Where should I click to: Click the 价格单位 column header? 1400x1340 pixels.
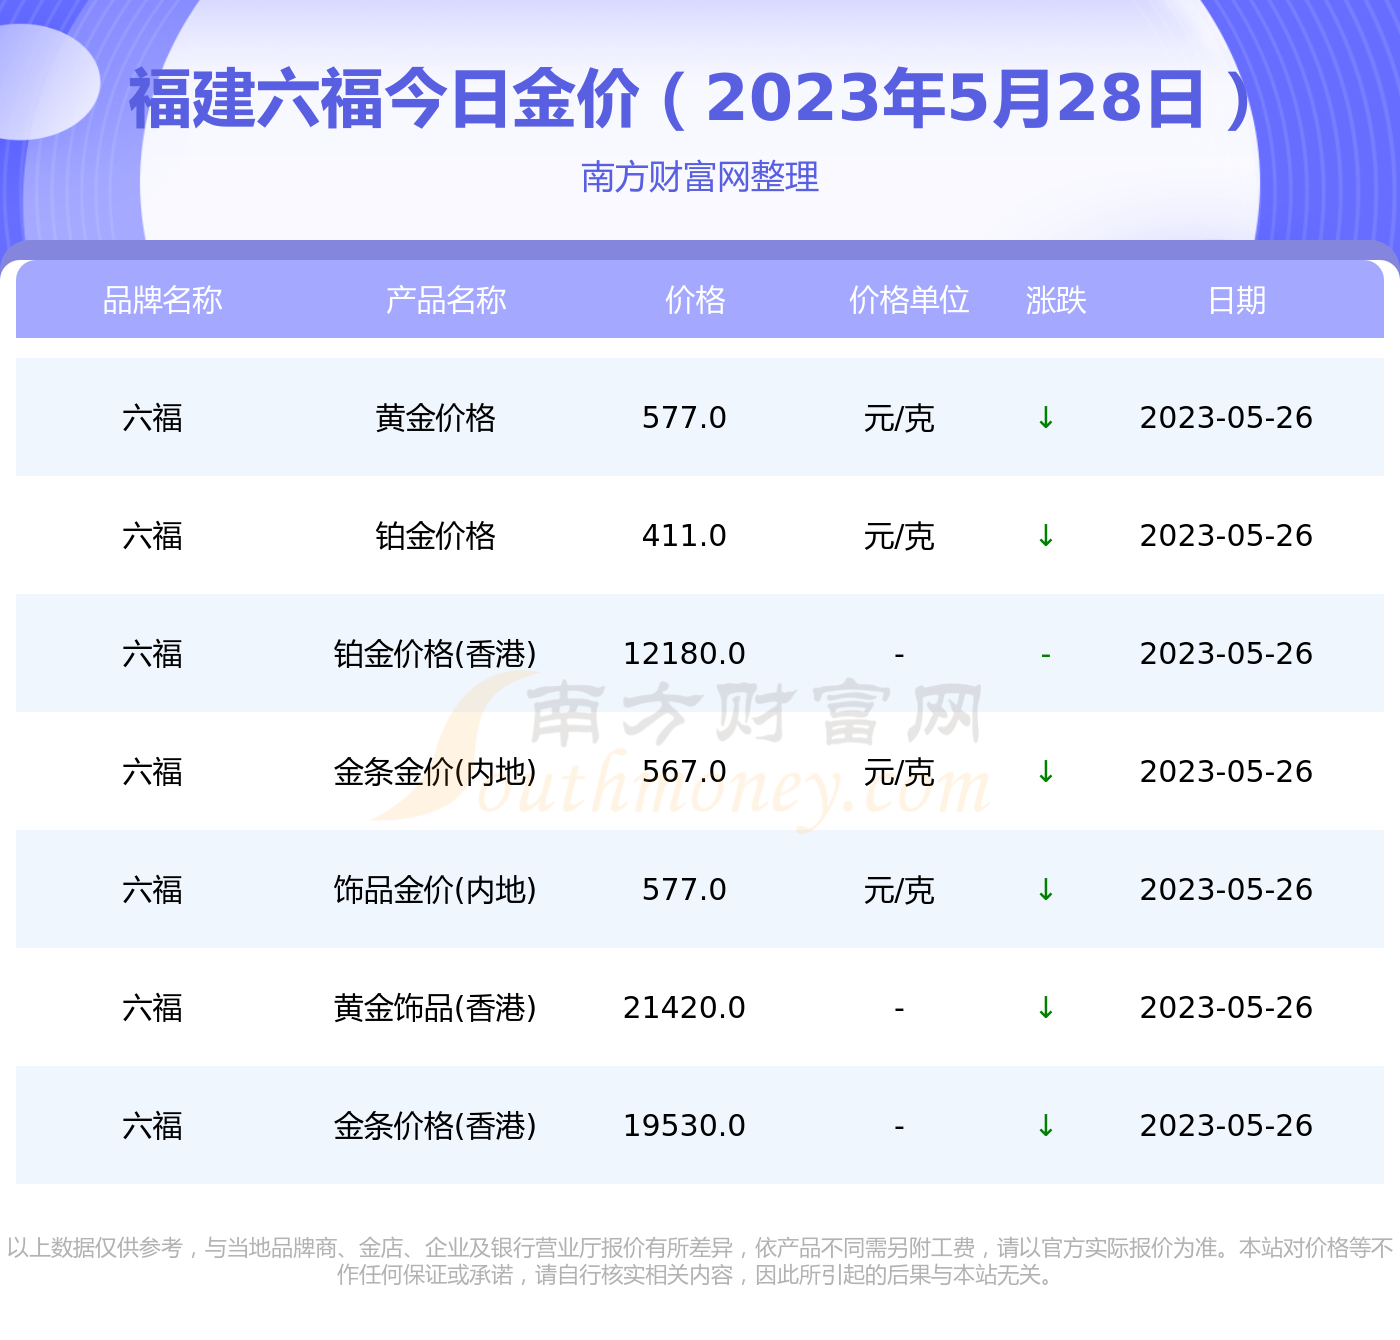(909, 300)
